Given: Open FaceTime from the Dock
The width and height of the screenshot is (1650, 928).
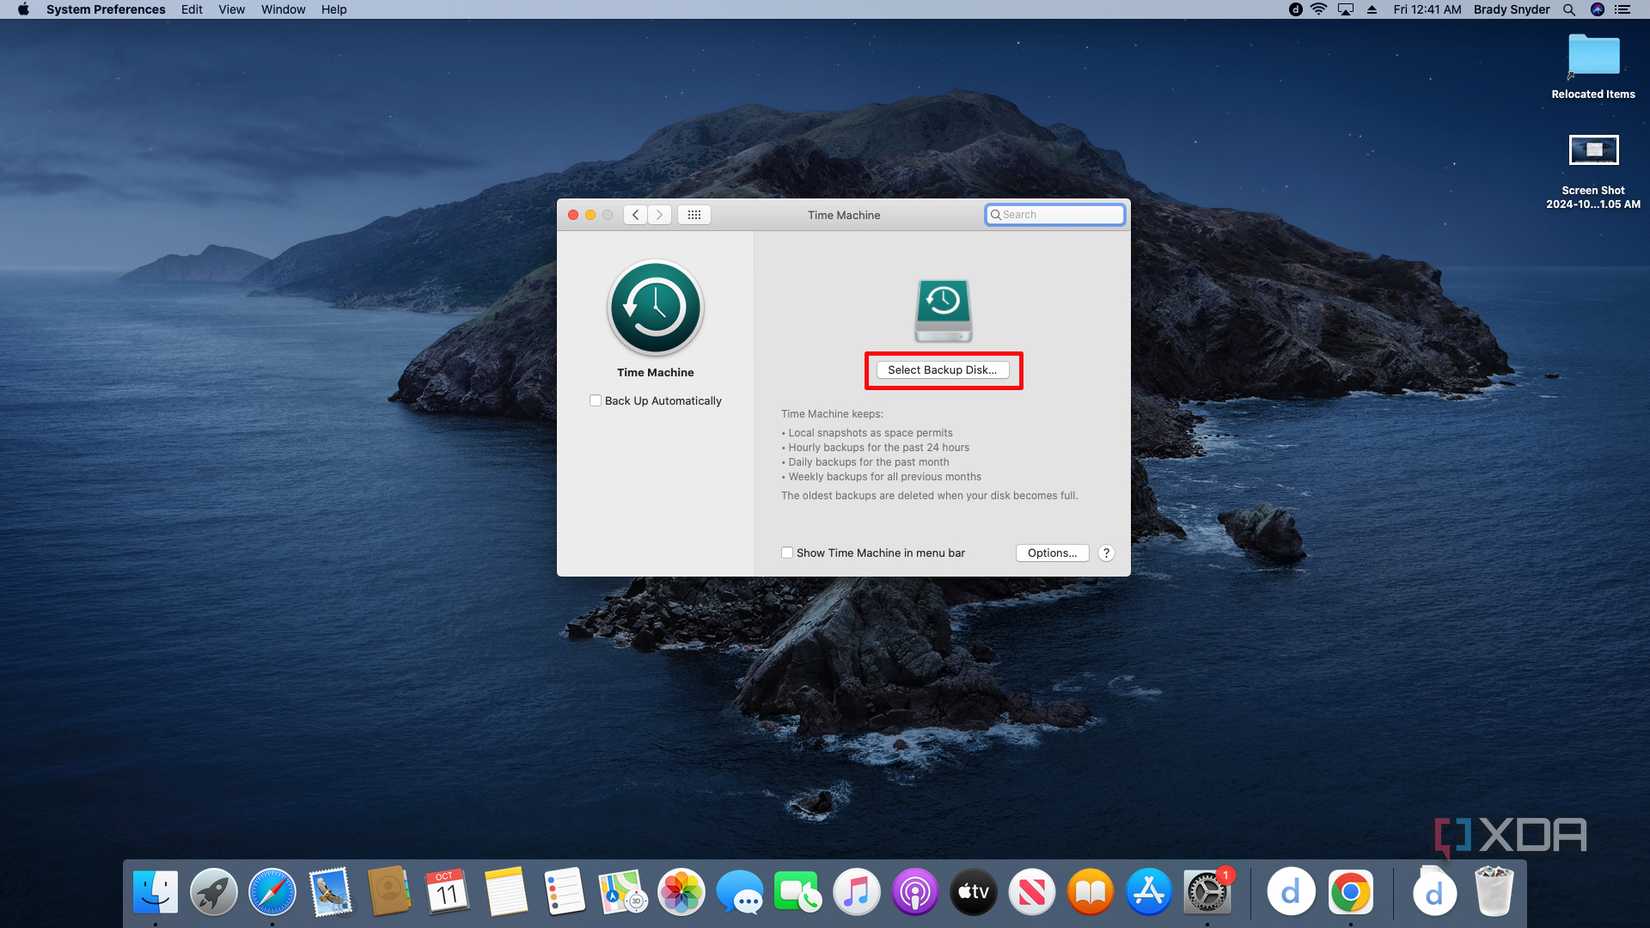Looking at the screenshot, I should (798, 892).
